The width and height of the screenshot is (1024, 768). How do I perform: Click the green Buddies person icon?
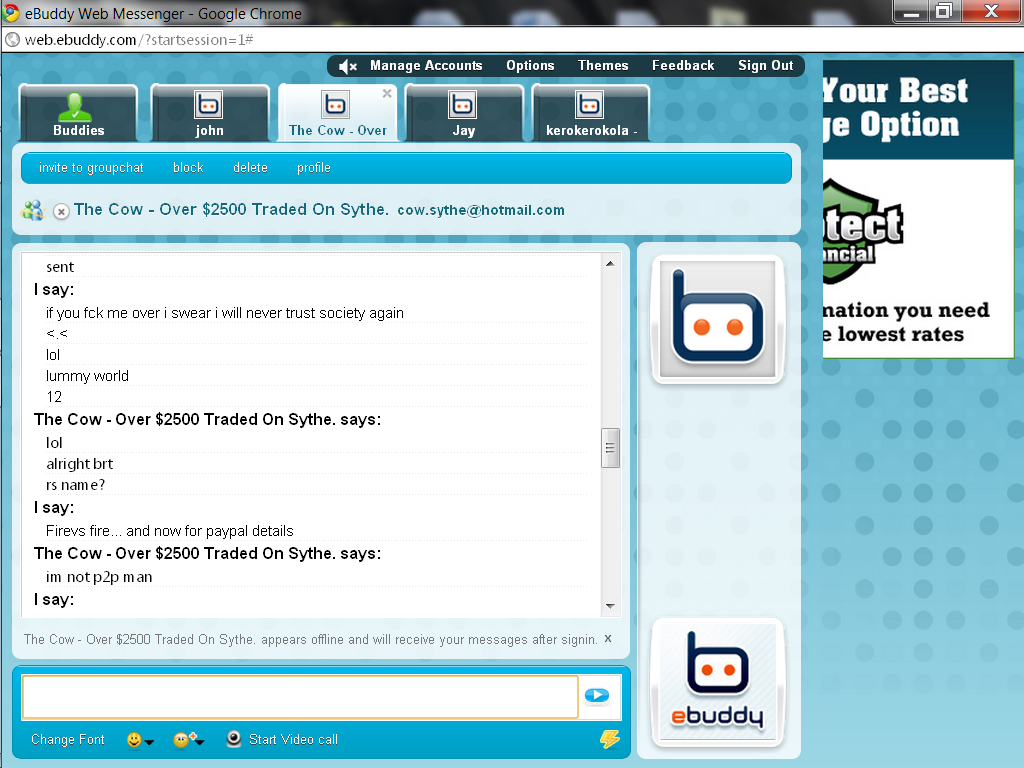(74, 106)
